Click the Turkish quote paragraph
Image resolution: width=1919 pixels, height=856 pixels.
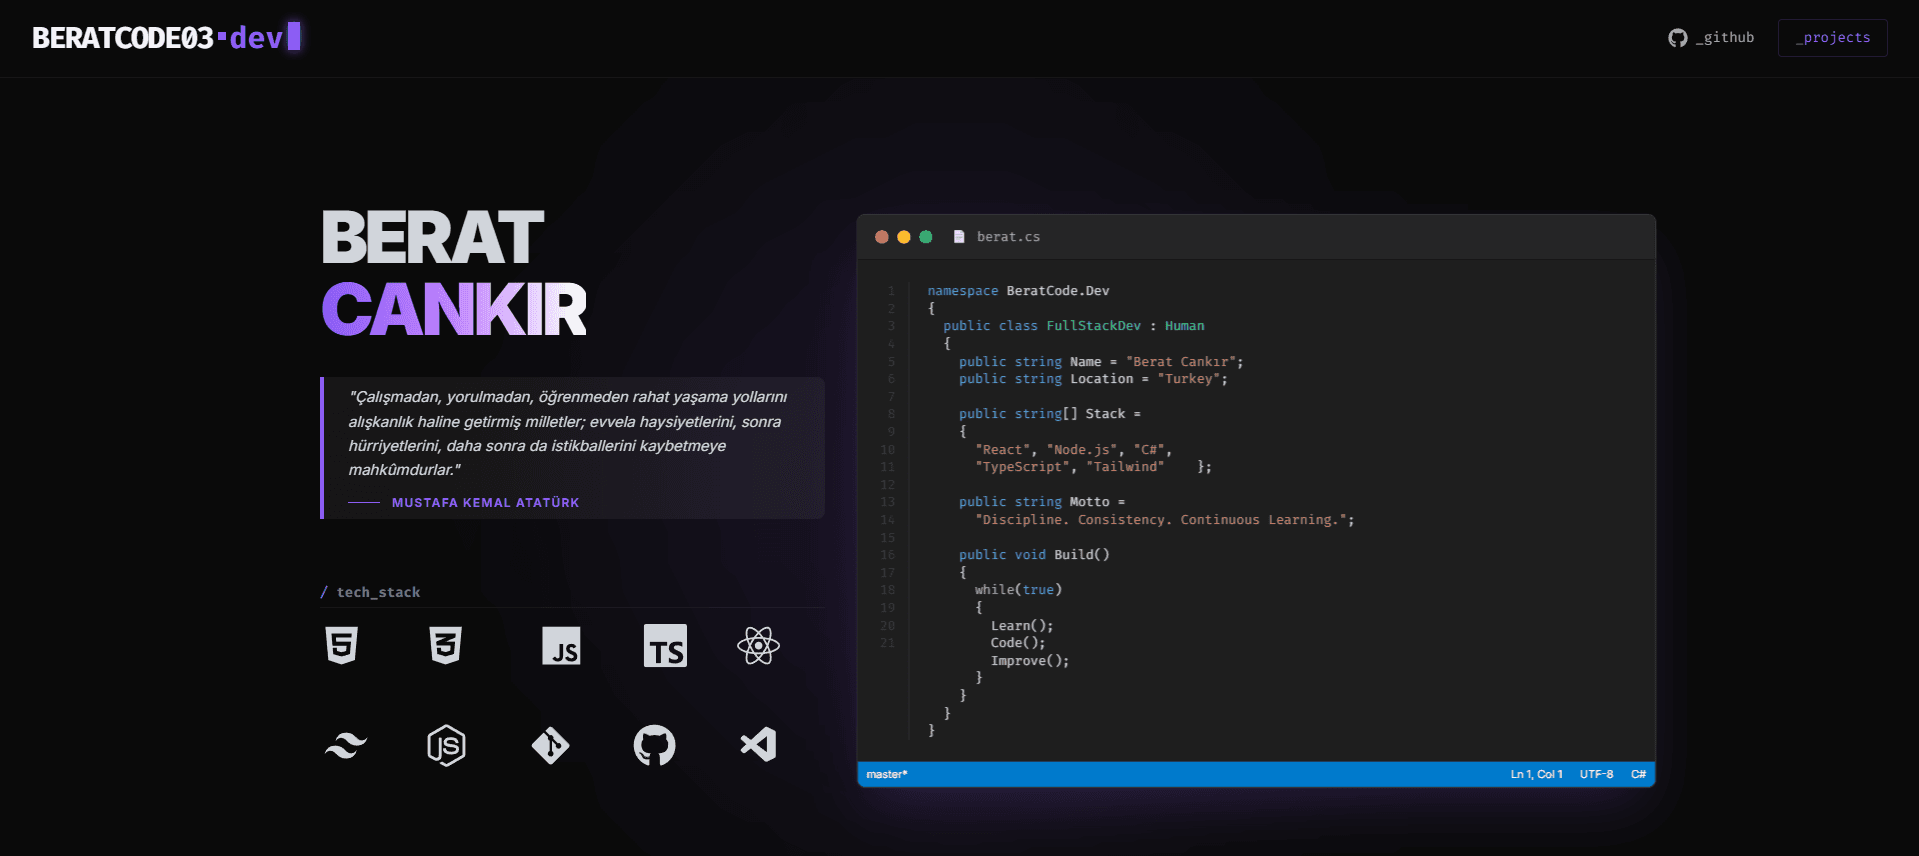(568, 433)
